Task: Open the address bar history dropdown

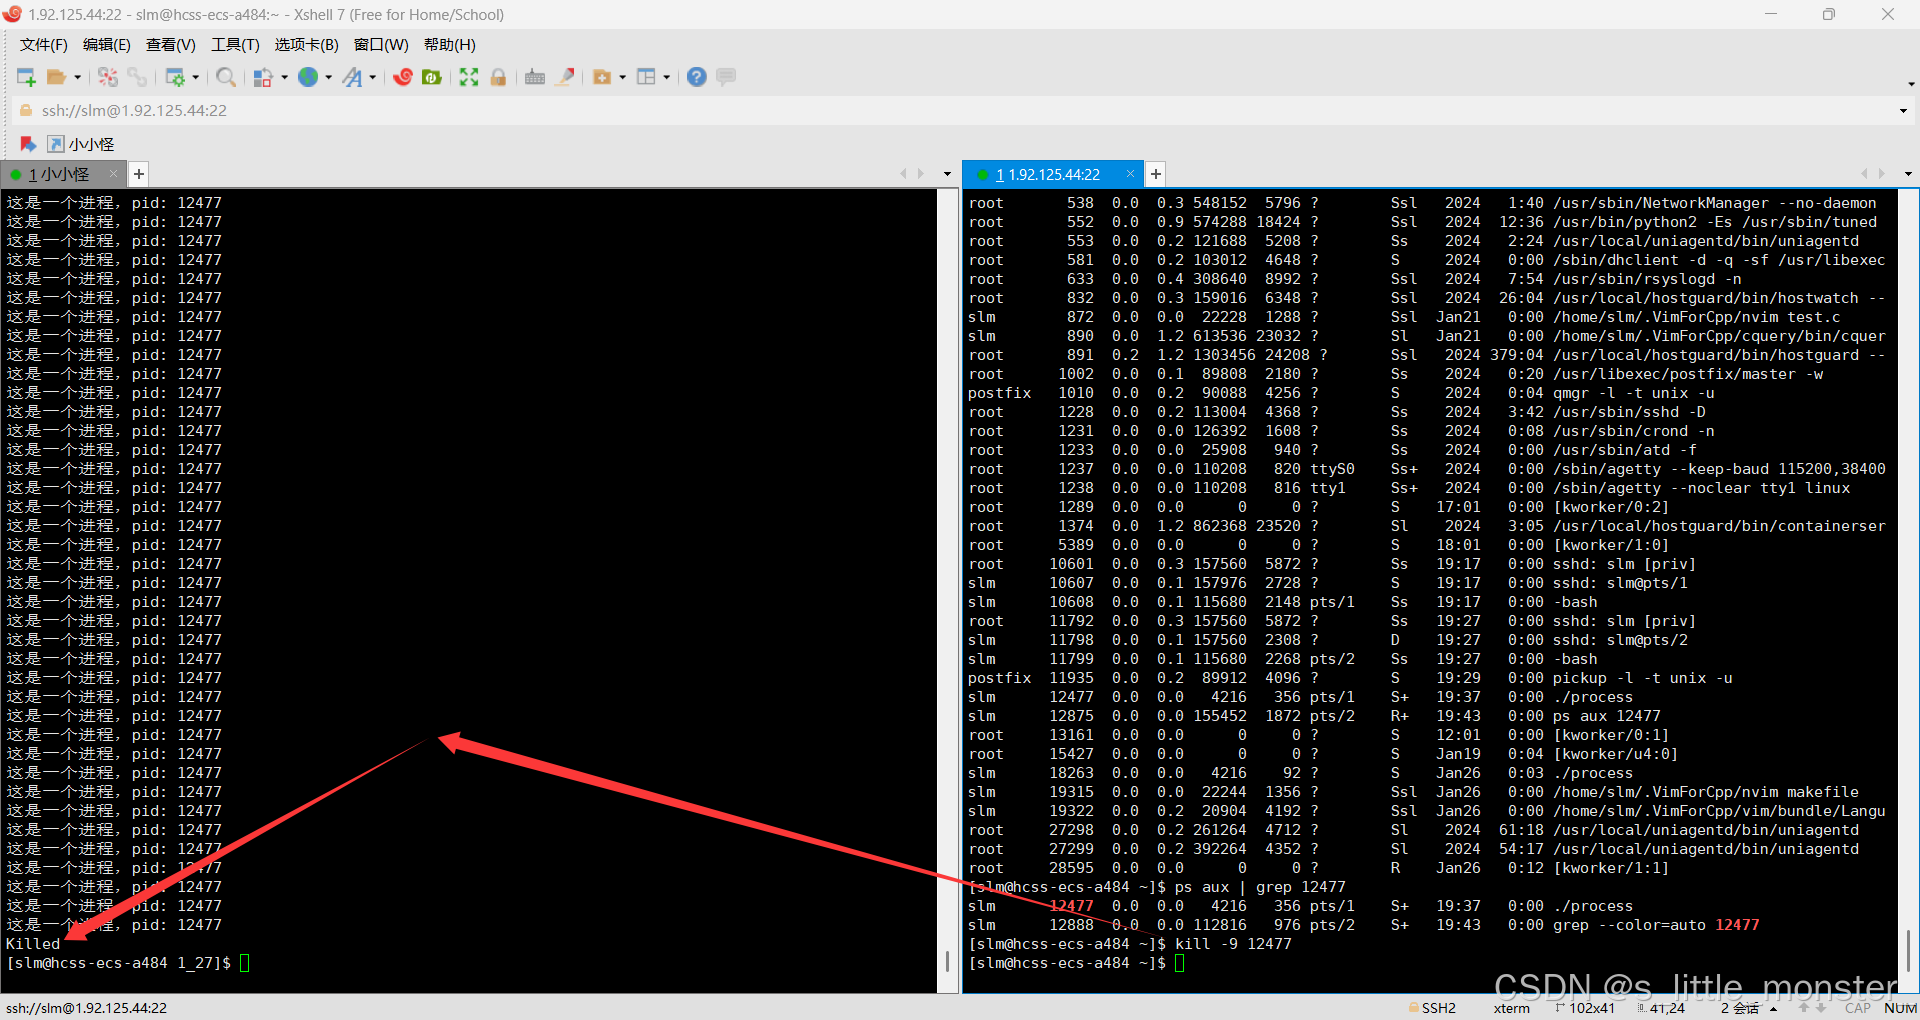Action: point(1902,111)
